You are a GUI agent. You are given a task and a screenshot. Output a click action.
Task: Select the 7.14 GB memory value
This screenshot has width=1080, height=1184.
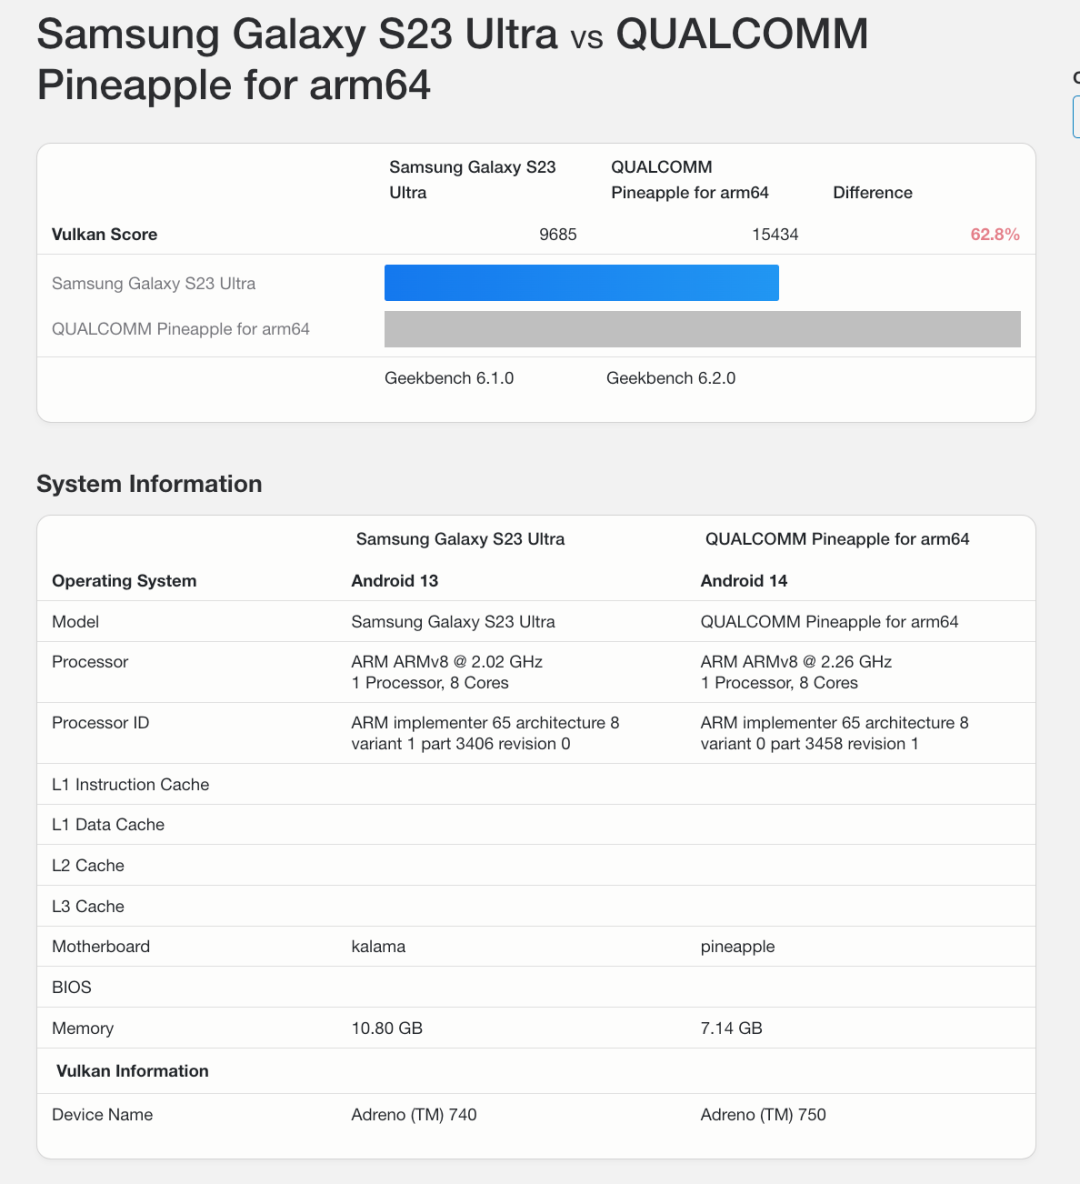pos(732,1028)
